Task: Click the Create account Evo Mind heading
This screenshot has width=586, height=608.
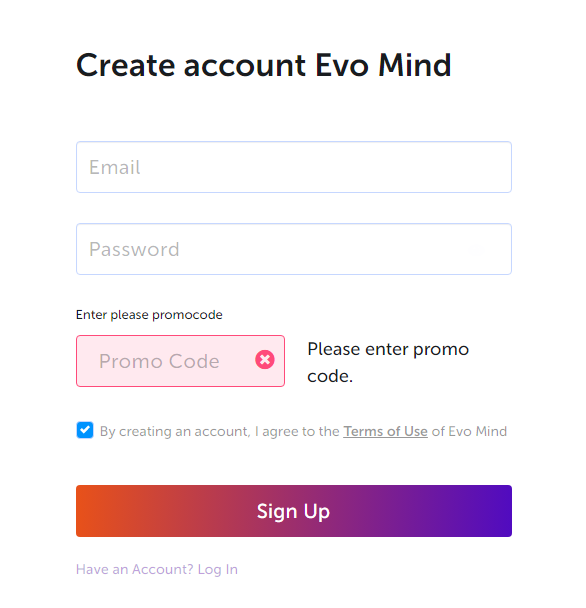Action: (x=264, y=65)
